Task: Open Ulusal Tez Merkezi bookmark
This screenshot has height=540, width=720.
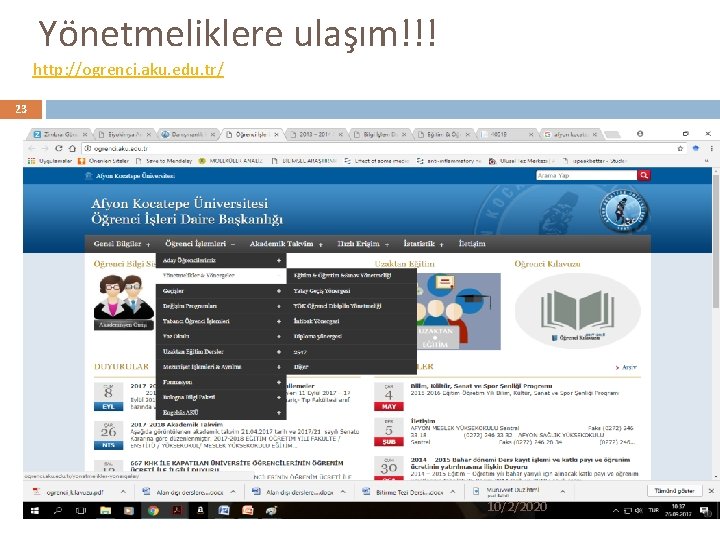Action: [522, 161]
